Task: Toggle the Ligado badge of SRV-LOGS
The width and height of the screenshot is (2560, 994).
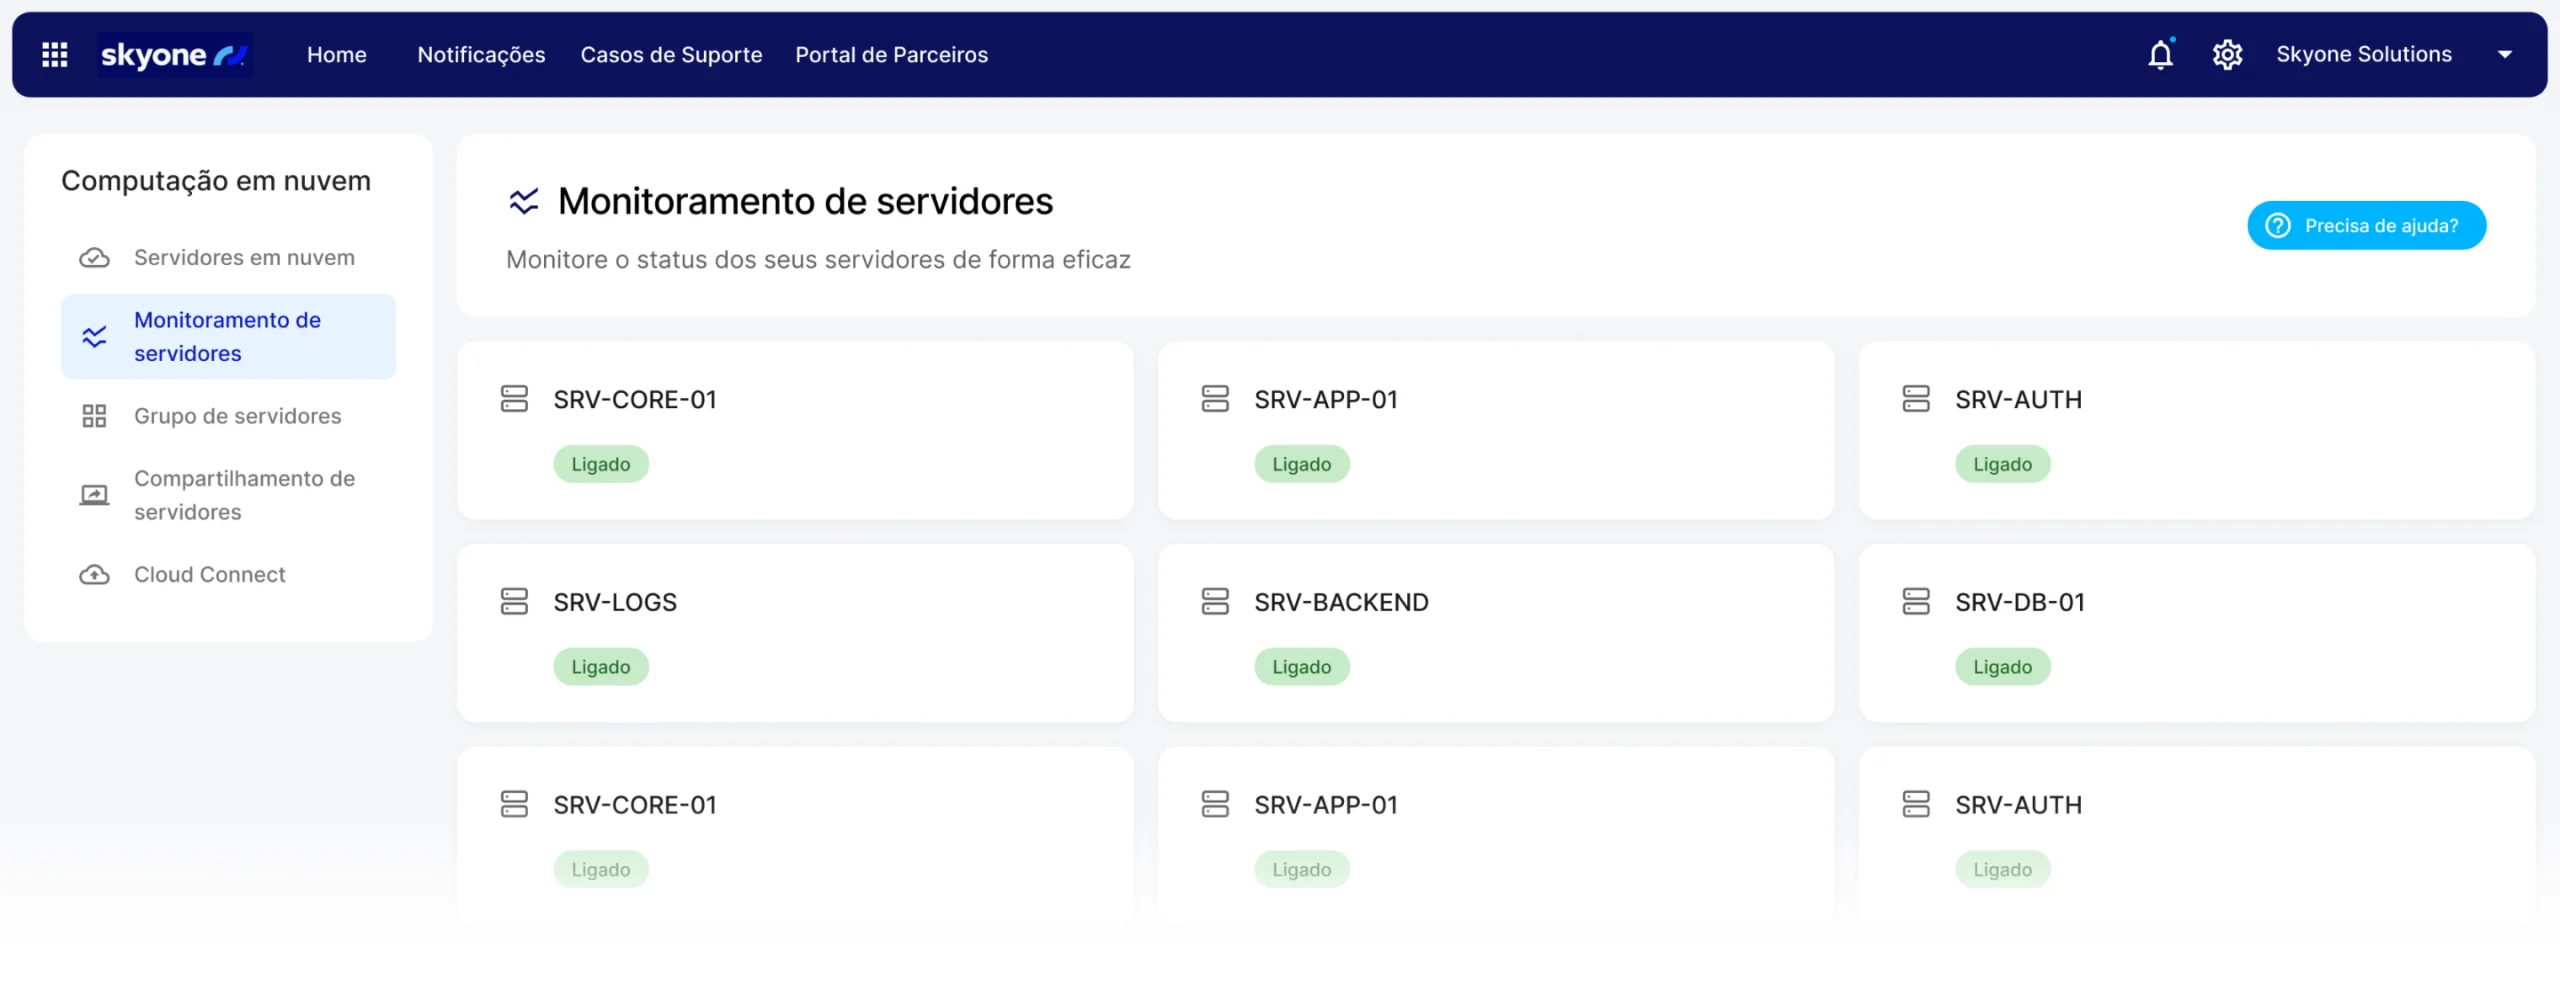Action: tap(600, 666)
